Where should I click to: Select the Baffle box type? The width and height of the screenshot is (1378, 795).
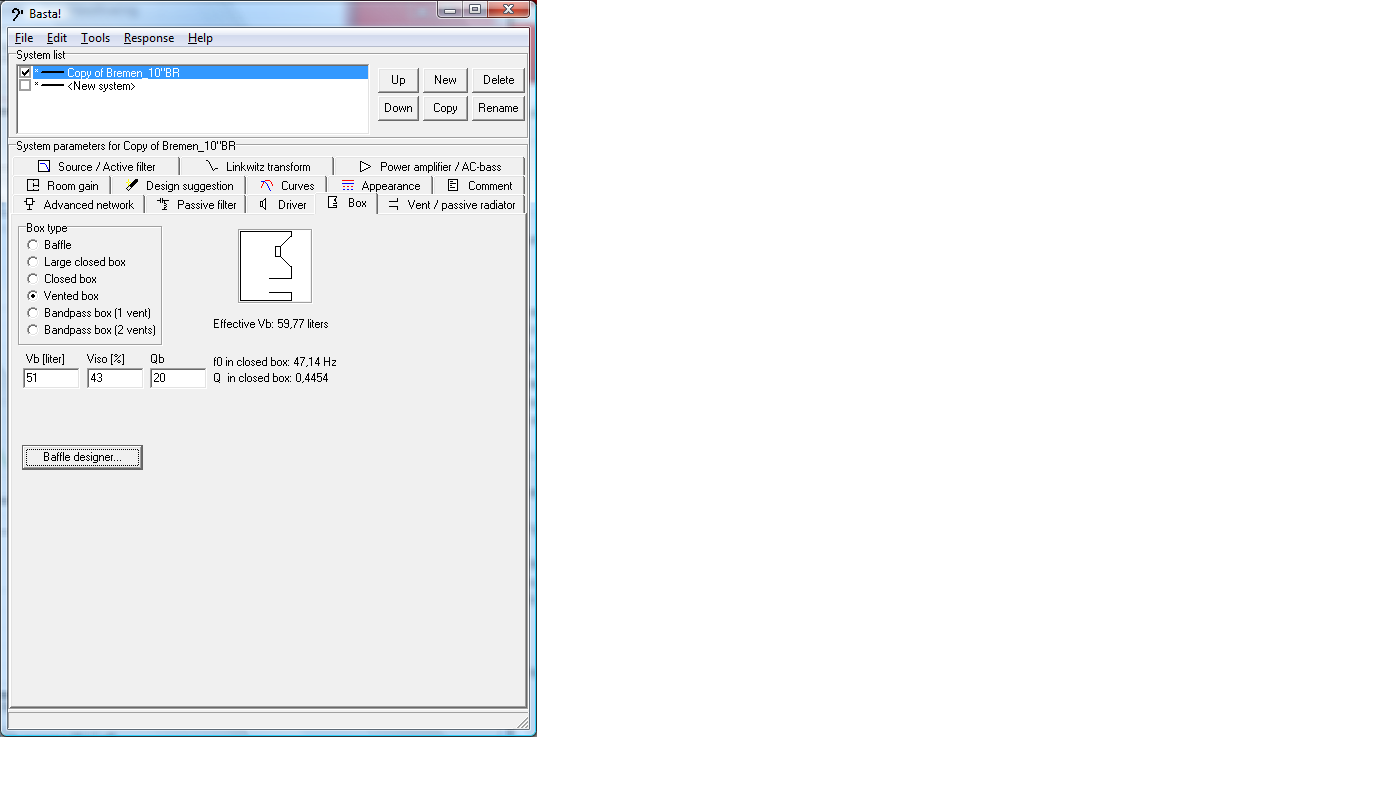pos(33,245)
